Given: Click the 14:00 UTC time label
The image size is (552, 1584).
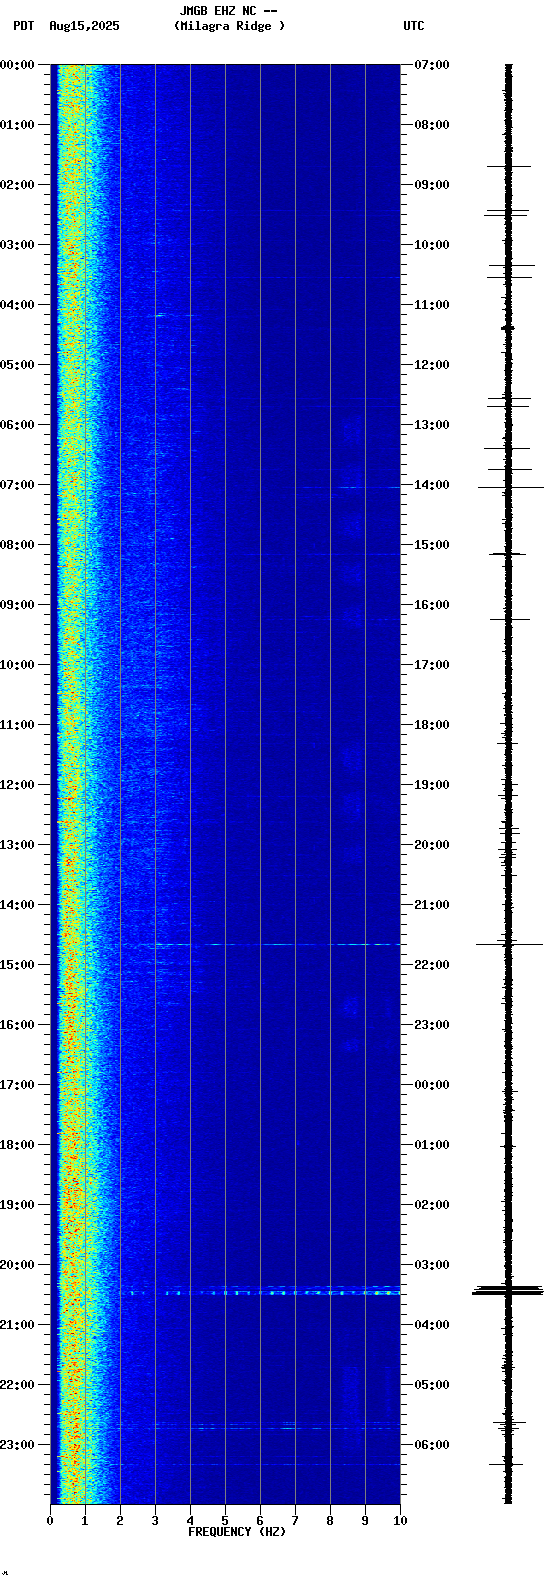Looking at the screenshot, I should point(432,485).
